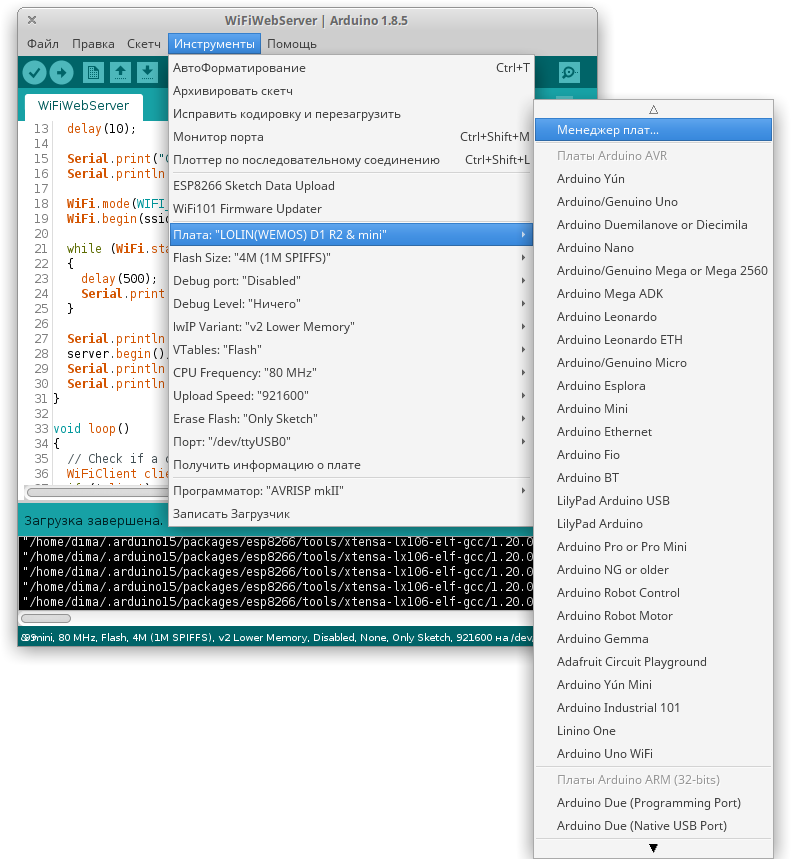Choose Записать Загрузчик
Viewport: 792px width, 859px height.
(x=351, y=514)
